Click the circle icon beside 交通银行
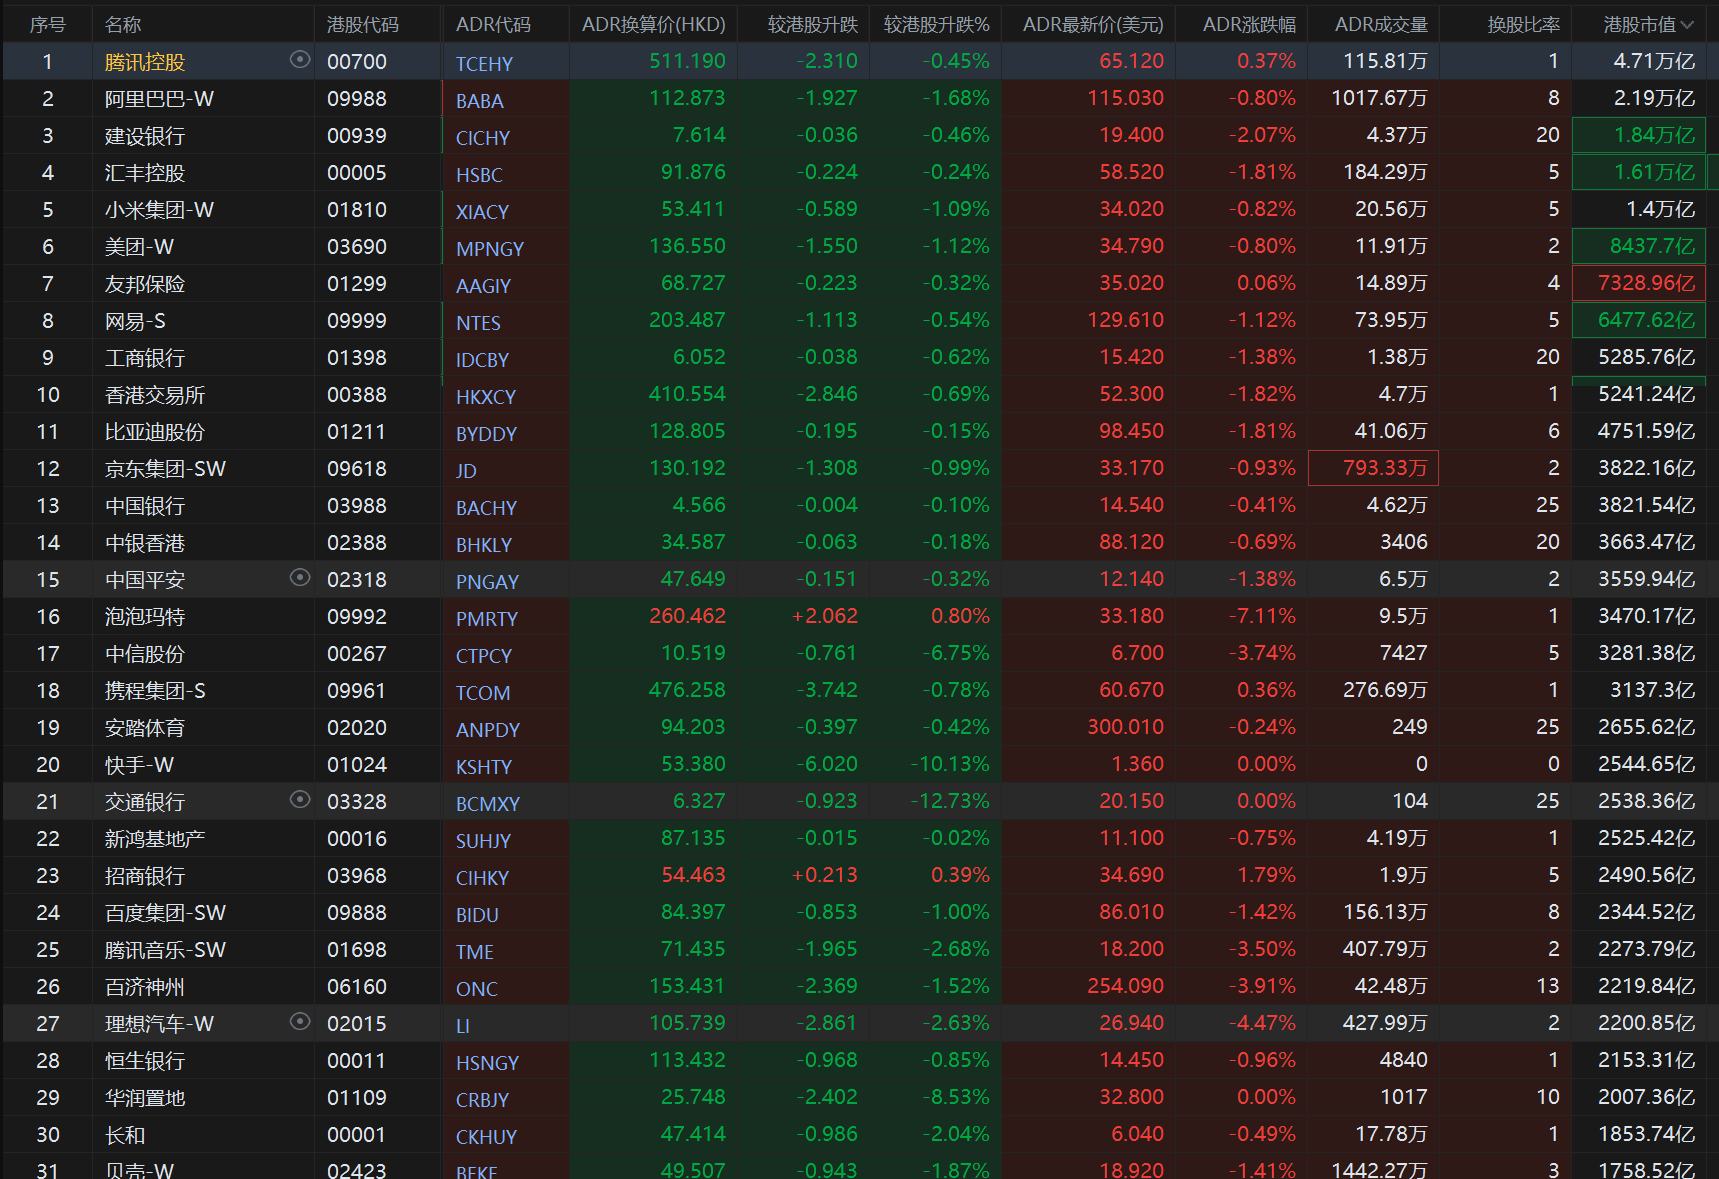The height and width of the screenshot is (1179, 1719). 299,800
